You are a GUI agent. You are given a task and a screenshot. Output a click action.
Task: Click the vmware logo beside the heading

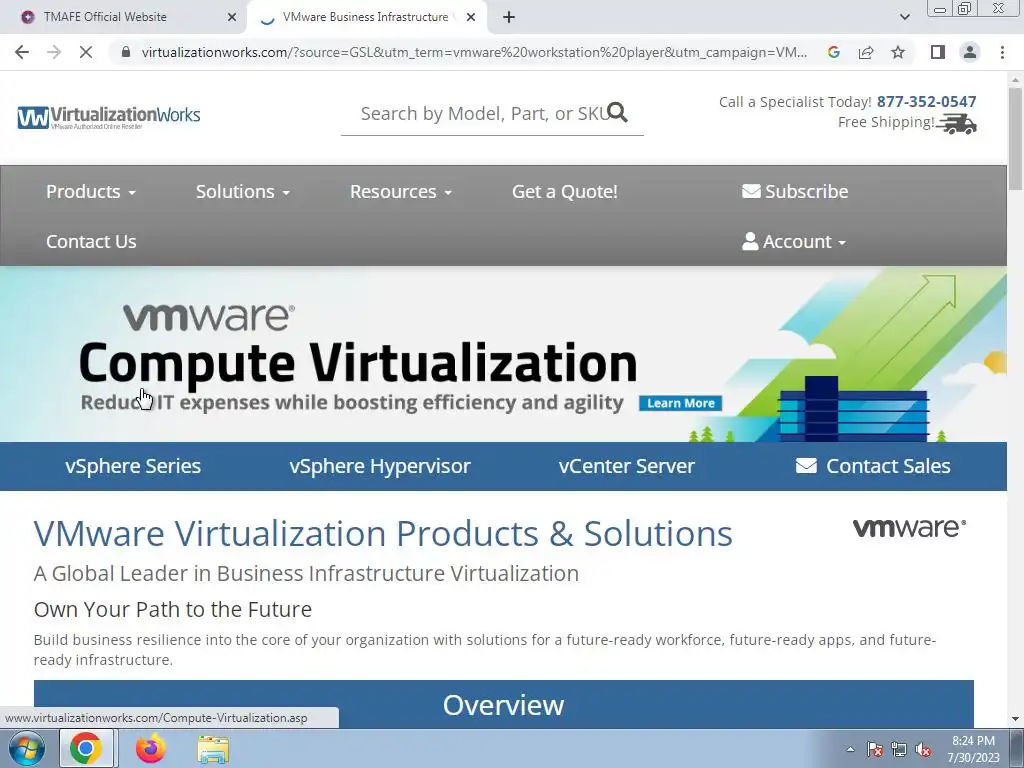pyautogui.click(x=910, y=528)
